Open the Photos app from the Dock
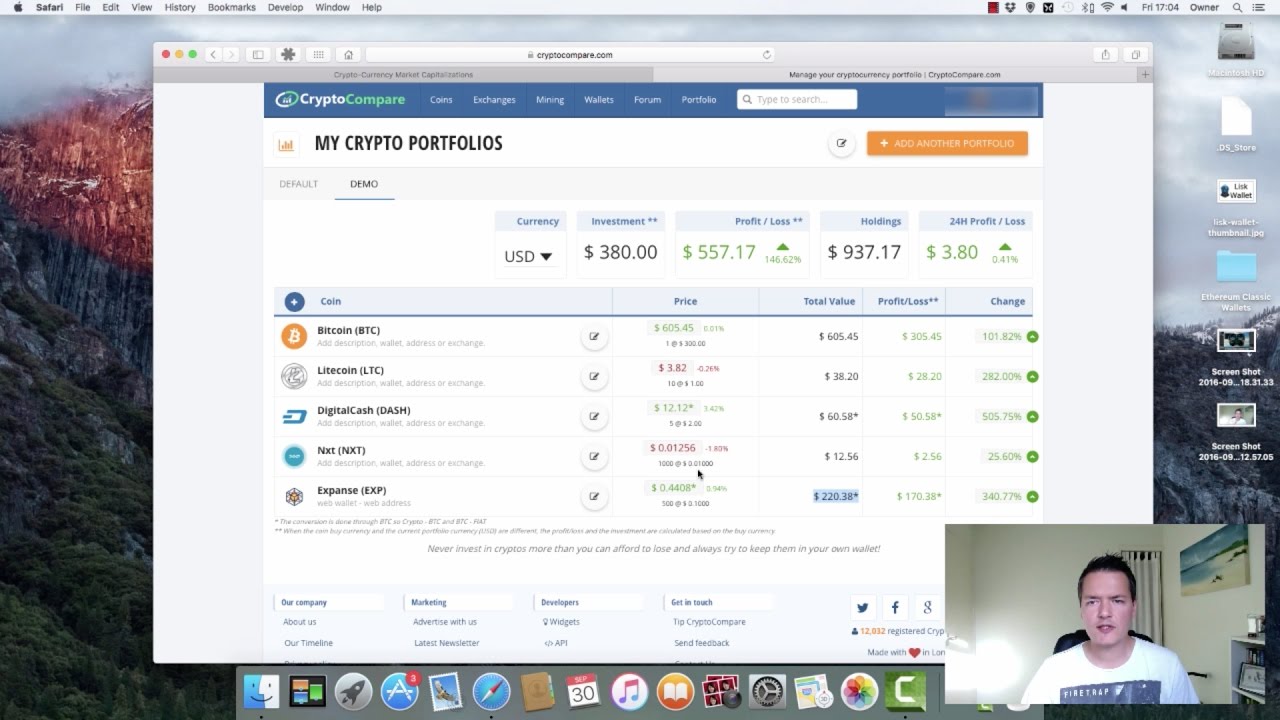 point(859,692)
